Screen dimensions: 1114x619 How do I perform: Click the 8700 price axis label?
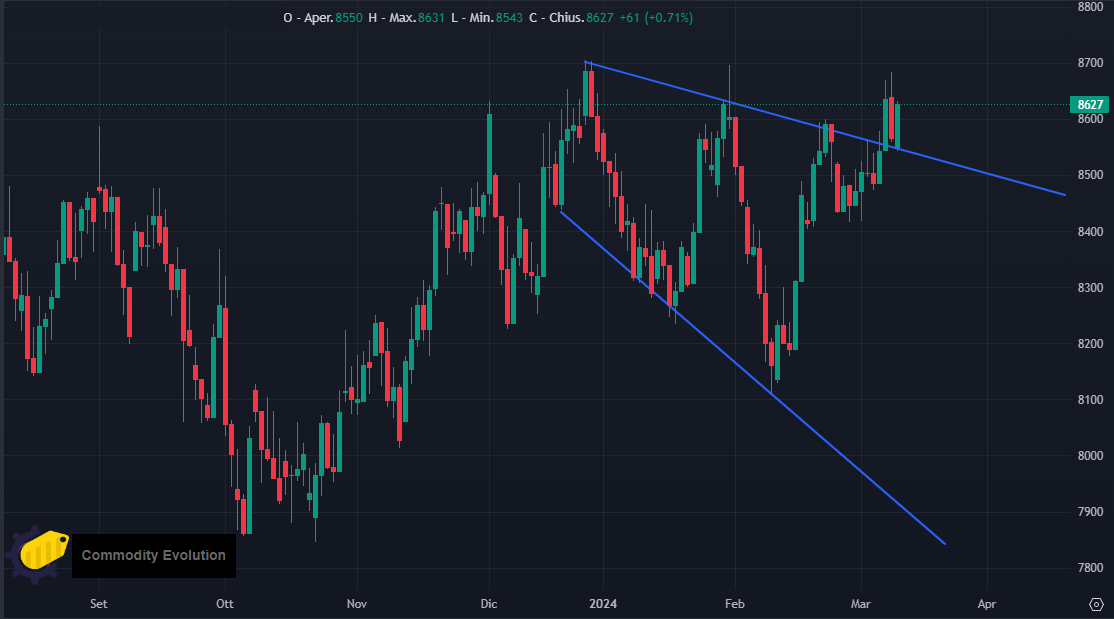coord(1091,63)
